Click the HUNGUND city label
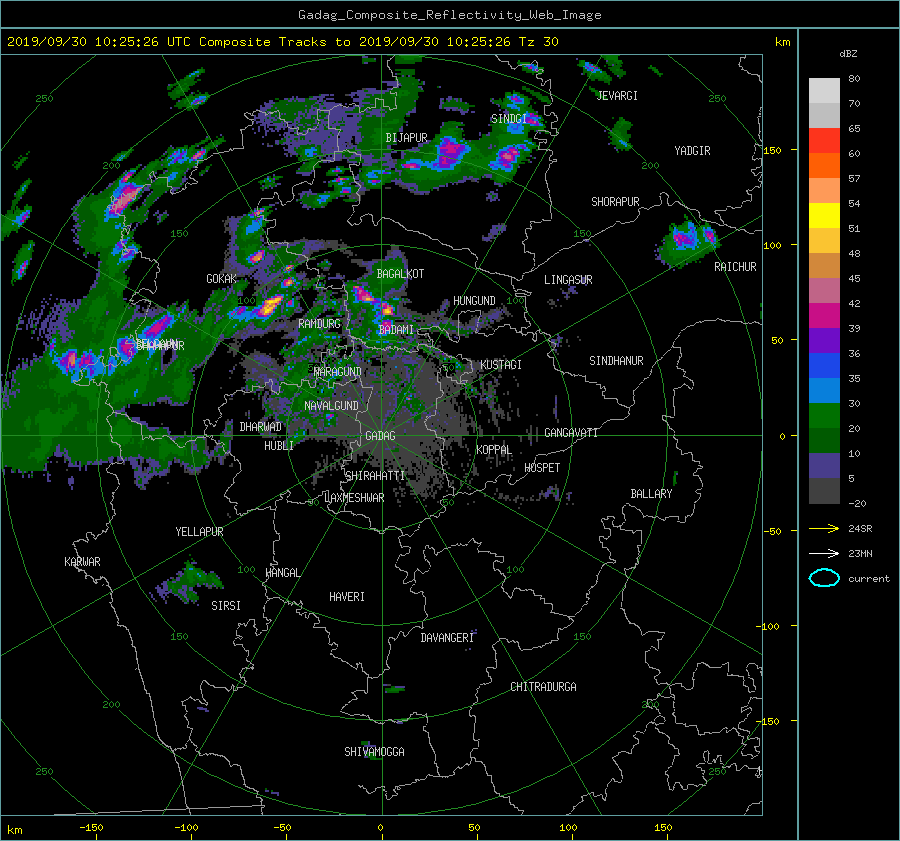900x841 pixels. click(474, 301)
